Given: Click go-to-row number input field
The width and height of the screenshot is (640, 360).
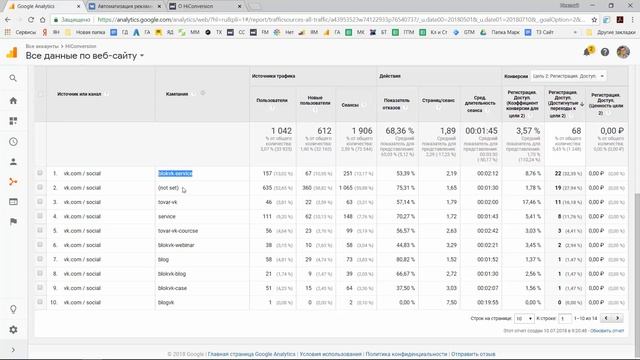Looking at the screenshot, I should point(565,318).
